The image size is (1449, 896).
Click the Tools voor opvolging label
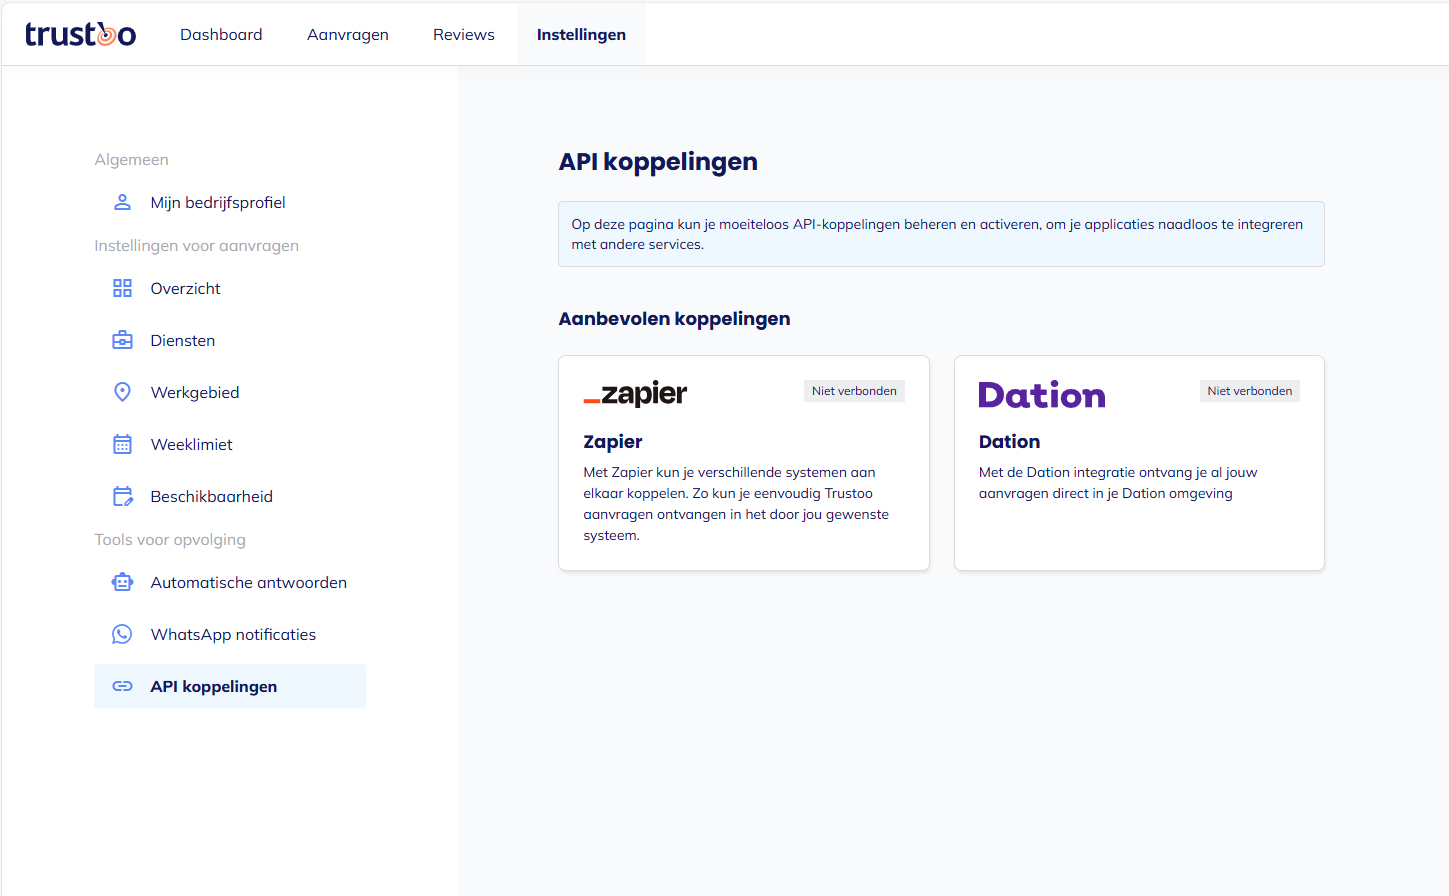170,540
